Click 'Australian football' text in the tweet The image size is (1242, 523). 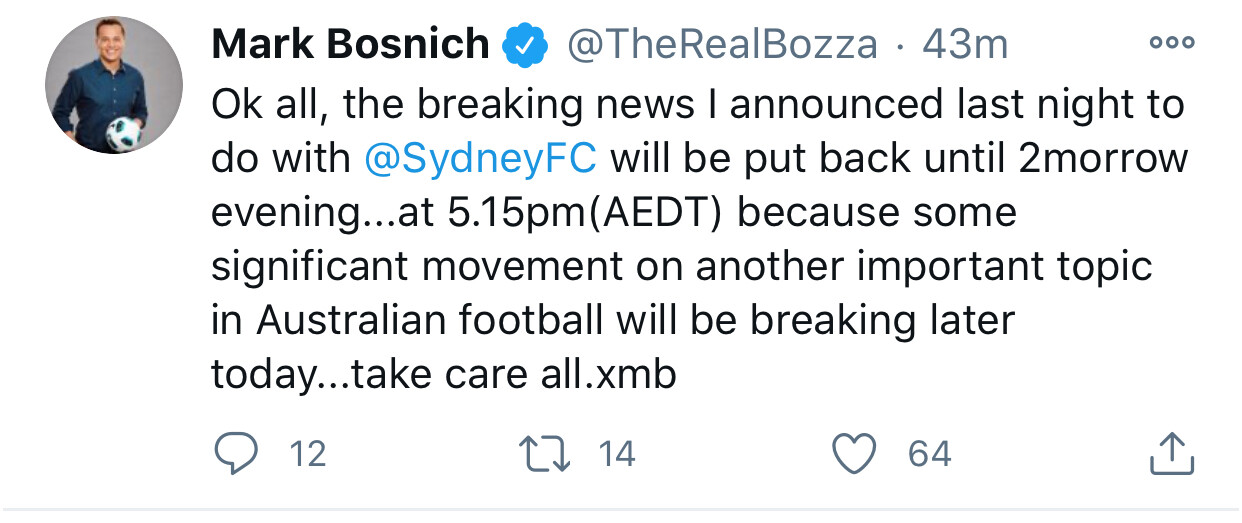(x=430, y=321)
